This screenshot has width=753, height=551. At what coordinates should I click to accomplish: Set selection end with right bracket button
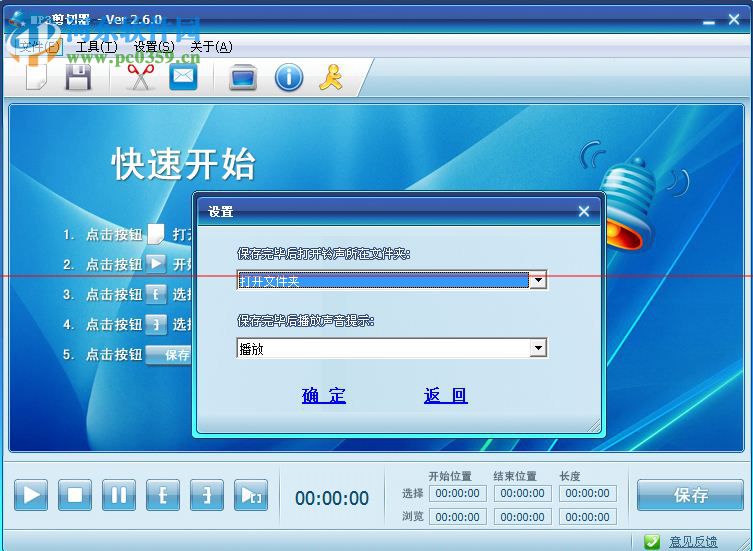coord(207,495)
